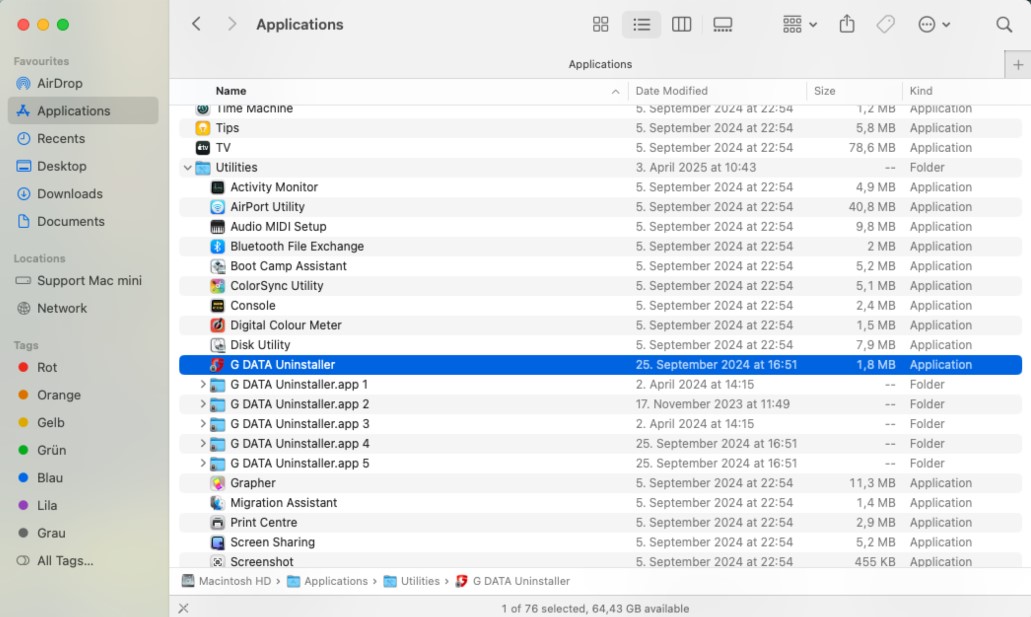Viewport: 1031px width, 617px height.
Task: Open the More actions ellipsis menu
Action: click(x=934, y=24)
